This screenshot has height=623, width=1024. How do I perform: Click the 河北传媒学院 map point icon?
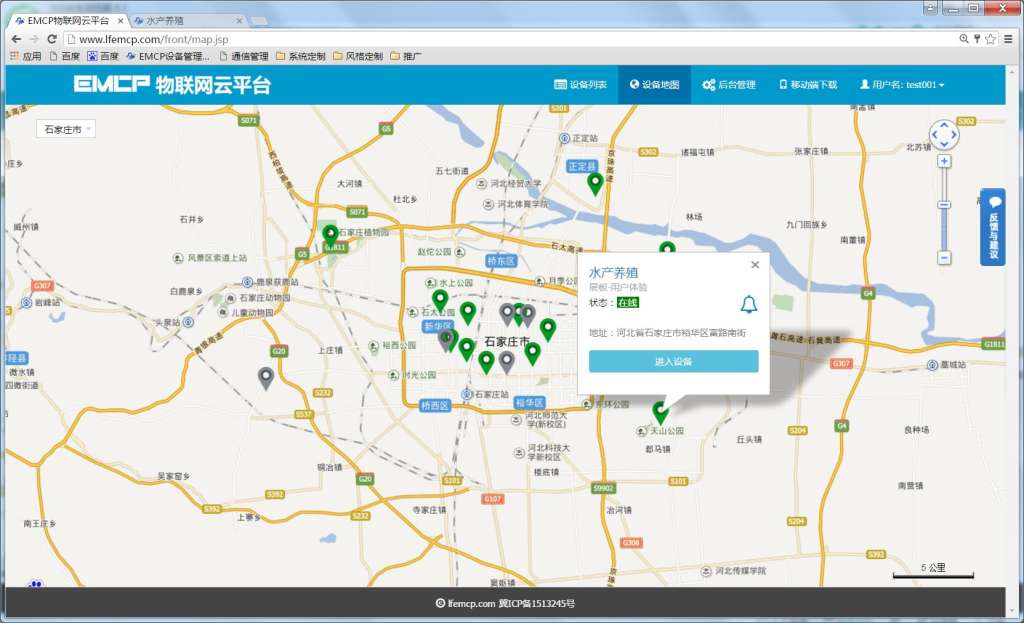click(706, 571)
